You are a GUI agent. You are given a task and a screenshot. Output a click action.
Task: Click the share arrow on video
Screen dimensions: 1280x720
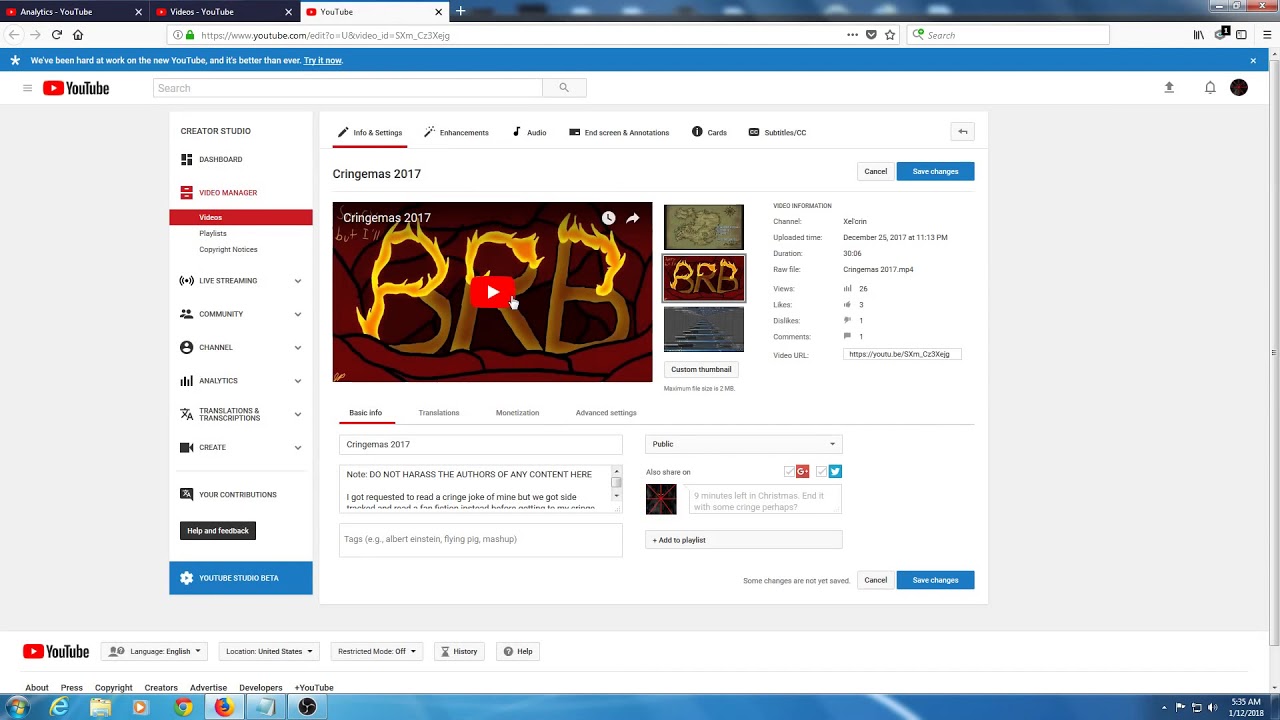(x=633, y=217)
